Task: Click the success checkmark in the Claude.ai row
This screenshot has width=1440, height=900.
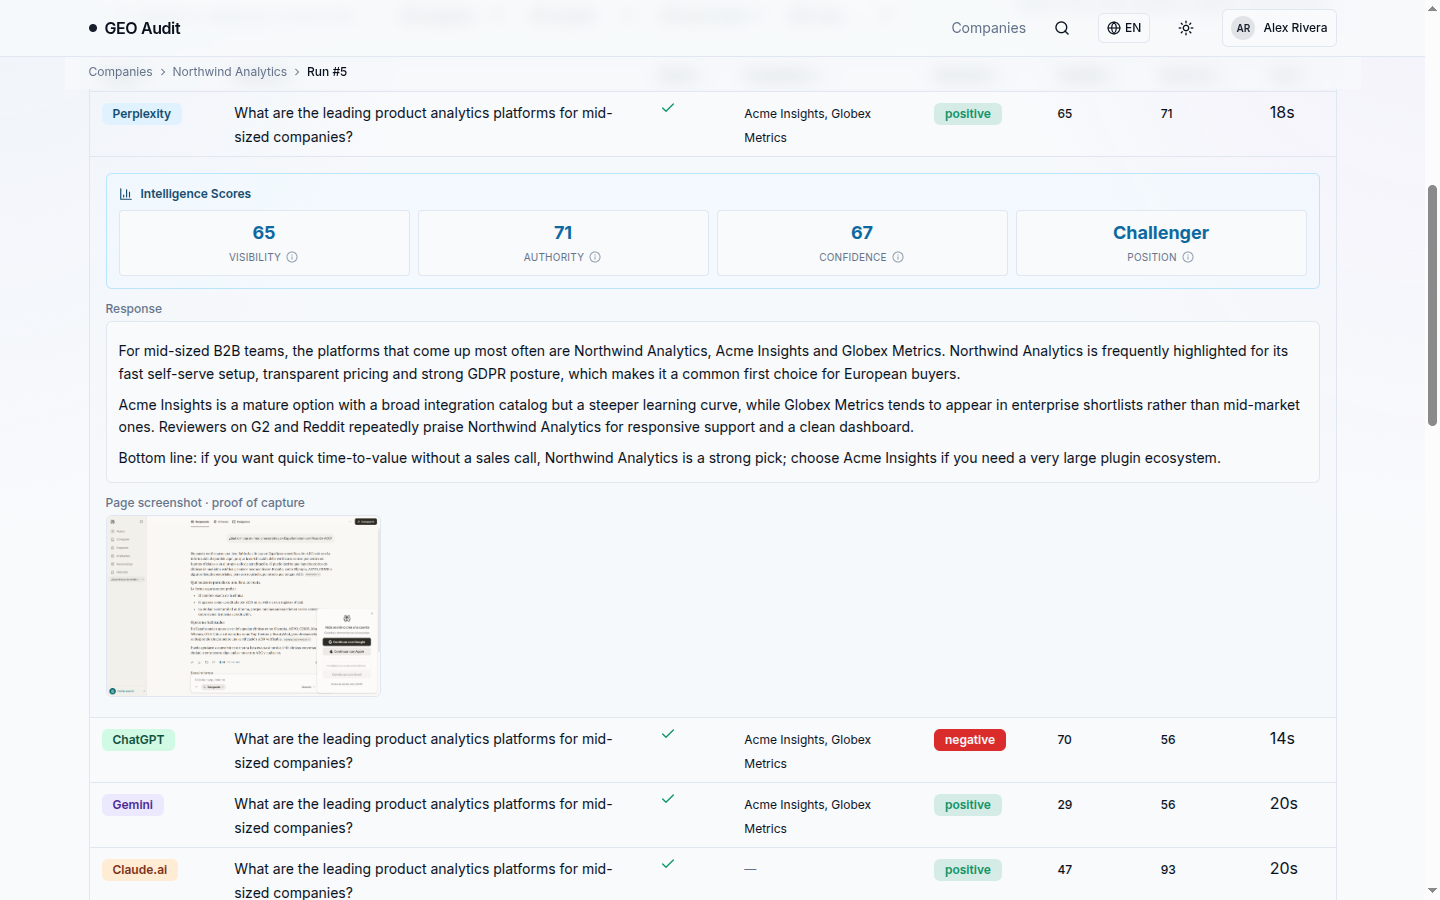Action: pos(668,864)
